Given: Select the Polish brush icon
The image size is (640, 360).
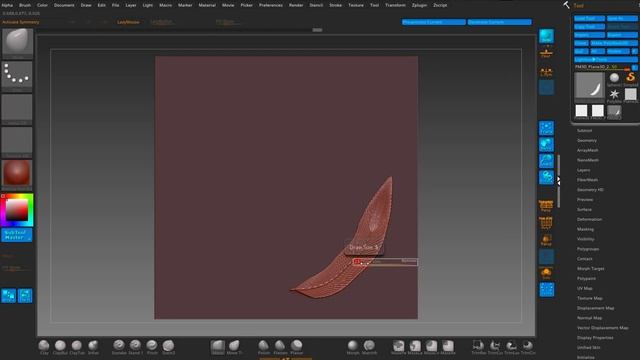Looking at the screenshot, I should click(x=264, y=346).
